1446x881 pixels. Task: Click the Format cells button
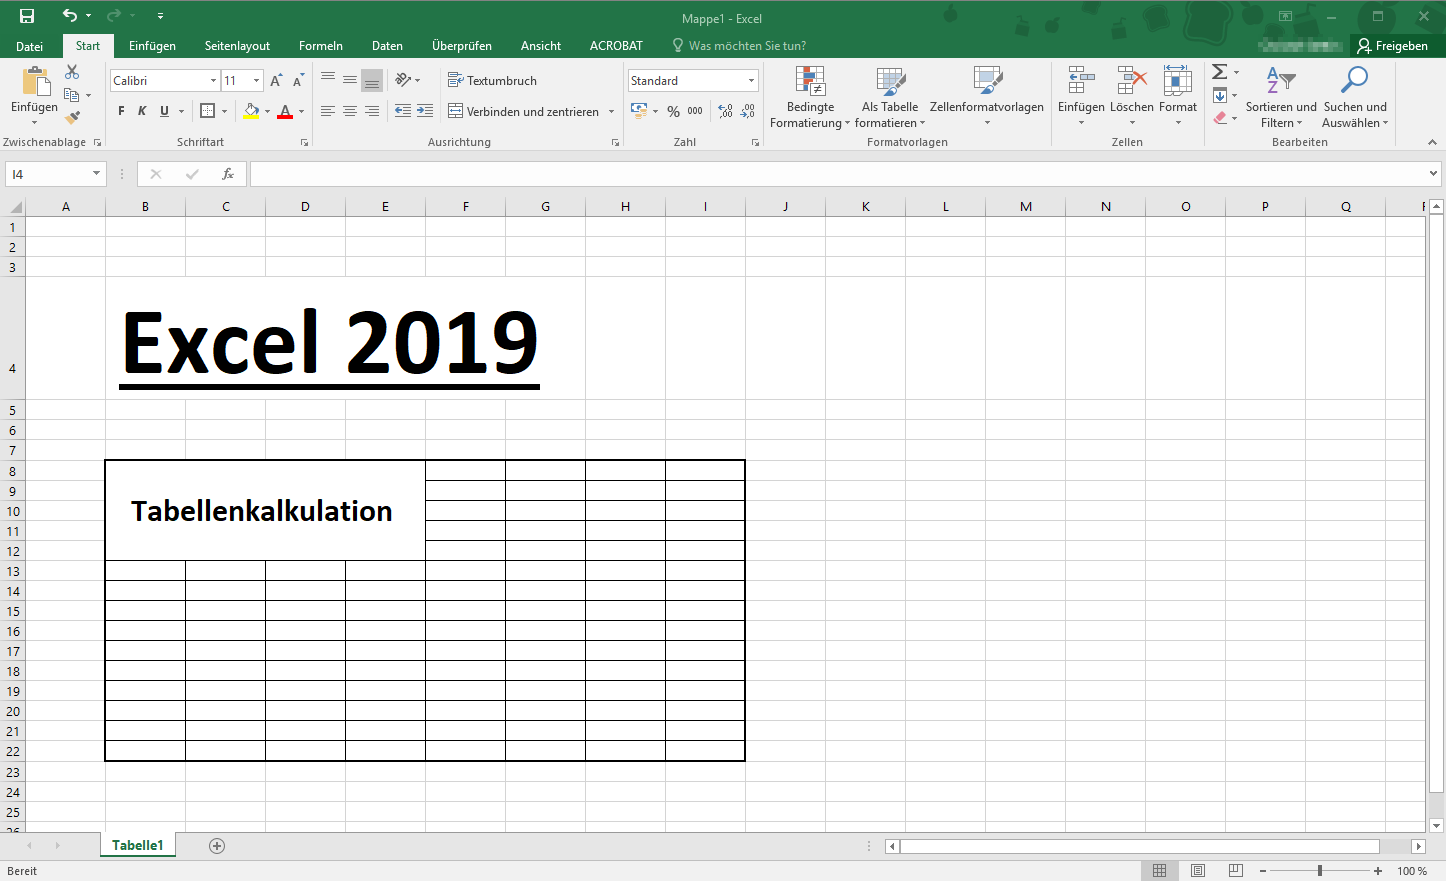tap(1178, 95)
